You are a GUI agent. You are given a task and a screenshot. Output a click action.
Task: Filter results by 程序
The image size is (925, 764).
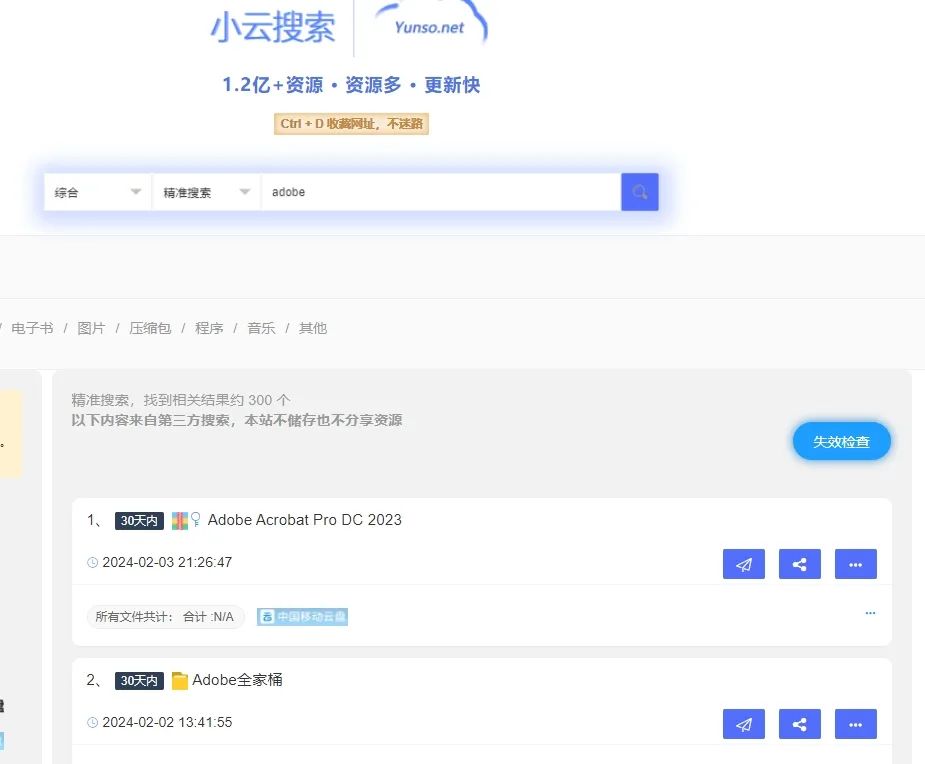pyautogui.click(x=209, y=328)
